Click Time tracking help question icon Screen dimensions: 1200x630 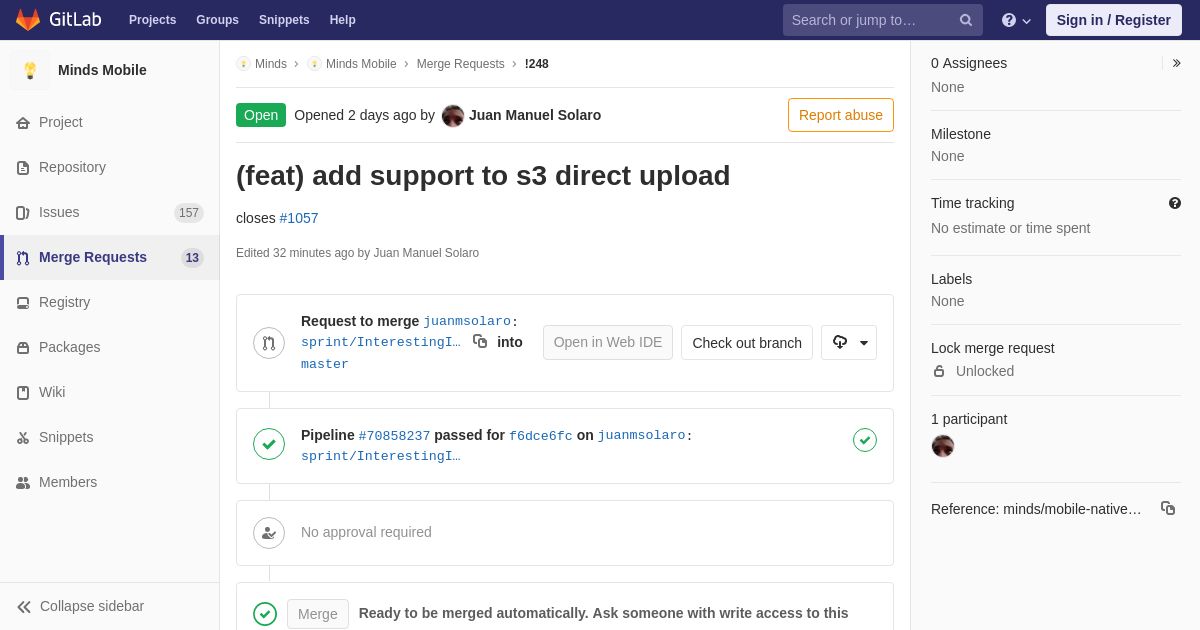click(x=1175, y=203)
